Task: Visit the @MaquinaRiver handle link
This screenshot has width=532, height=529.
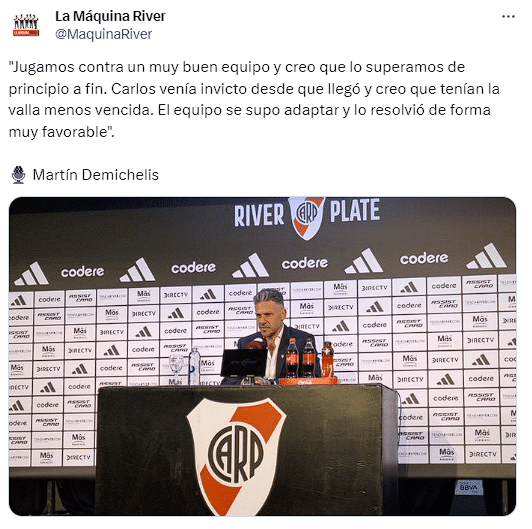Action: pyautogui.click(x=103, y=34)
